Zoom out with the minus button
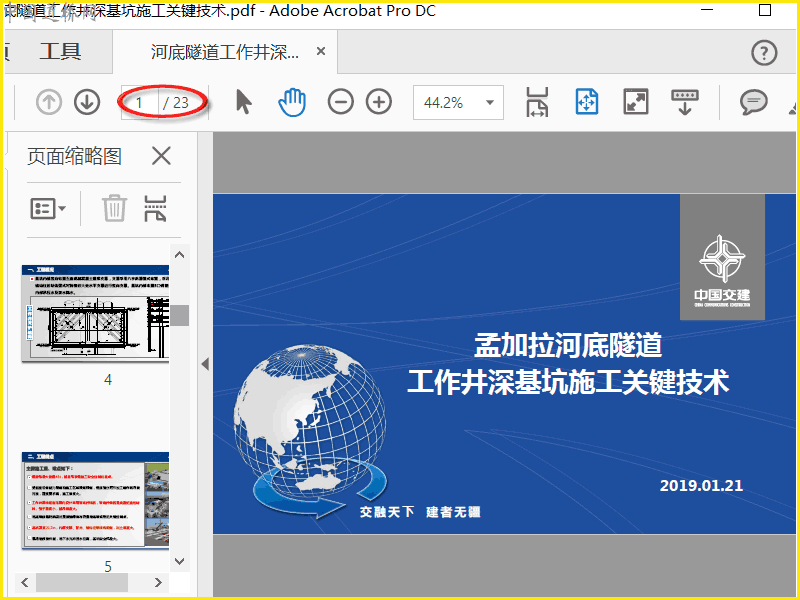The width and height of the screenshot is (800, 600). tap(341, 102)
